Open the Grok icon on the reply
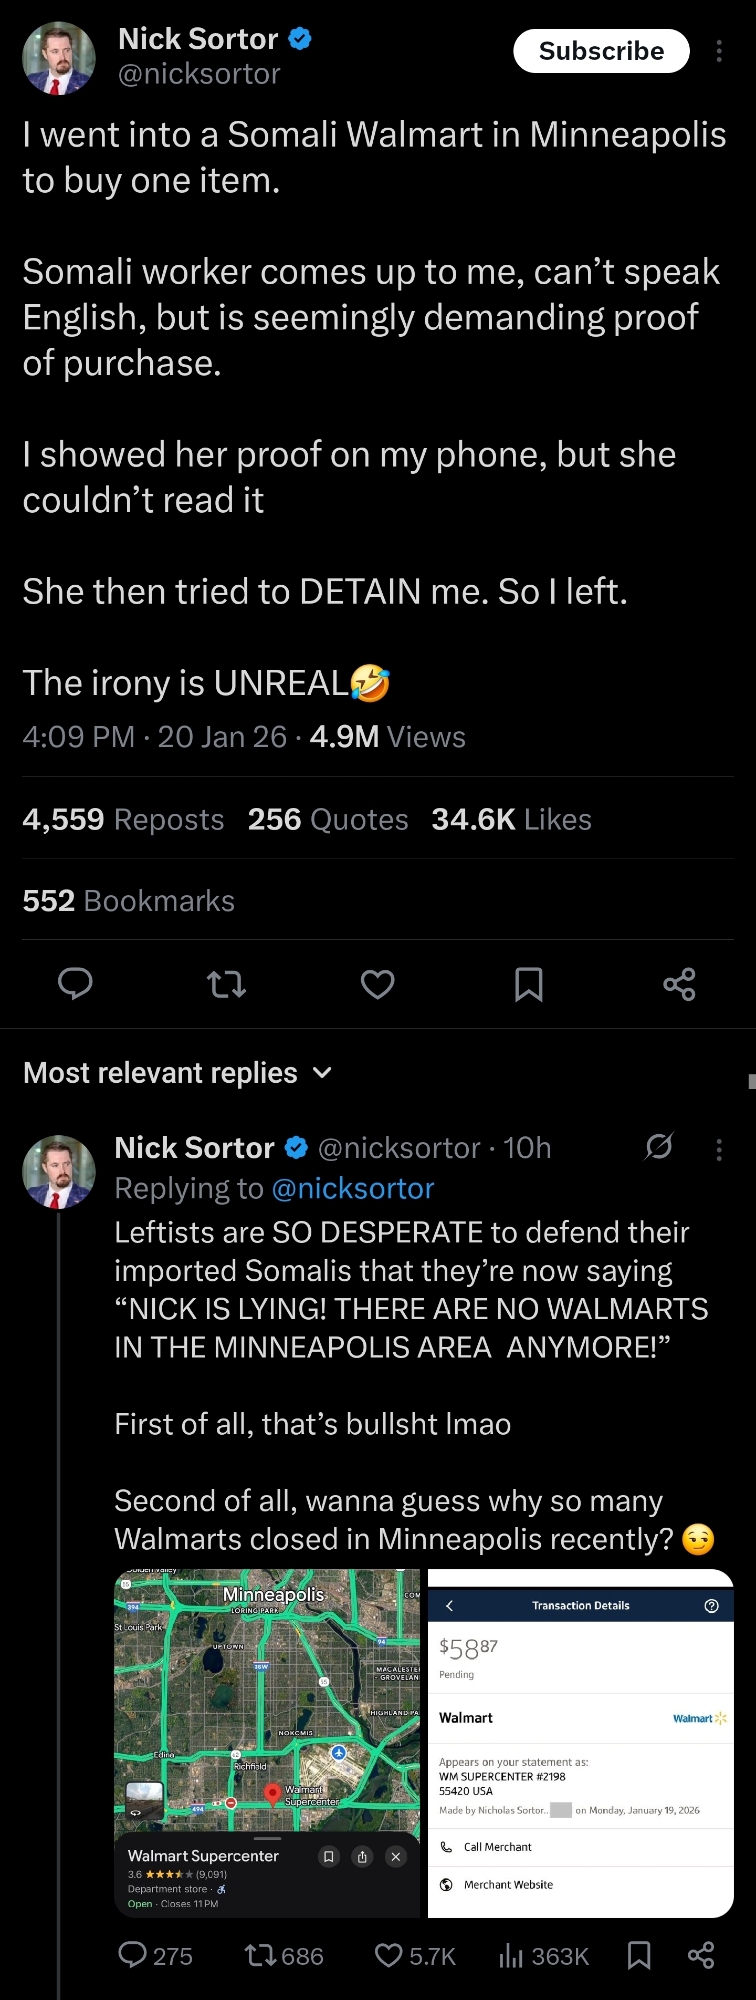Viewport: 756px width, 2000px height. (x=659, y=1146)
